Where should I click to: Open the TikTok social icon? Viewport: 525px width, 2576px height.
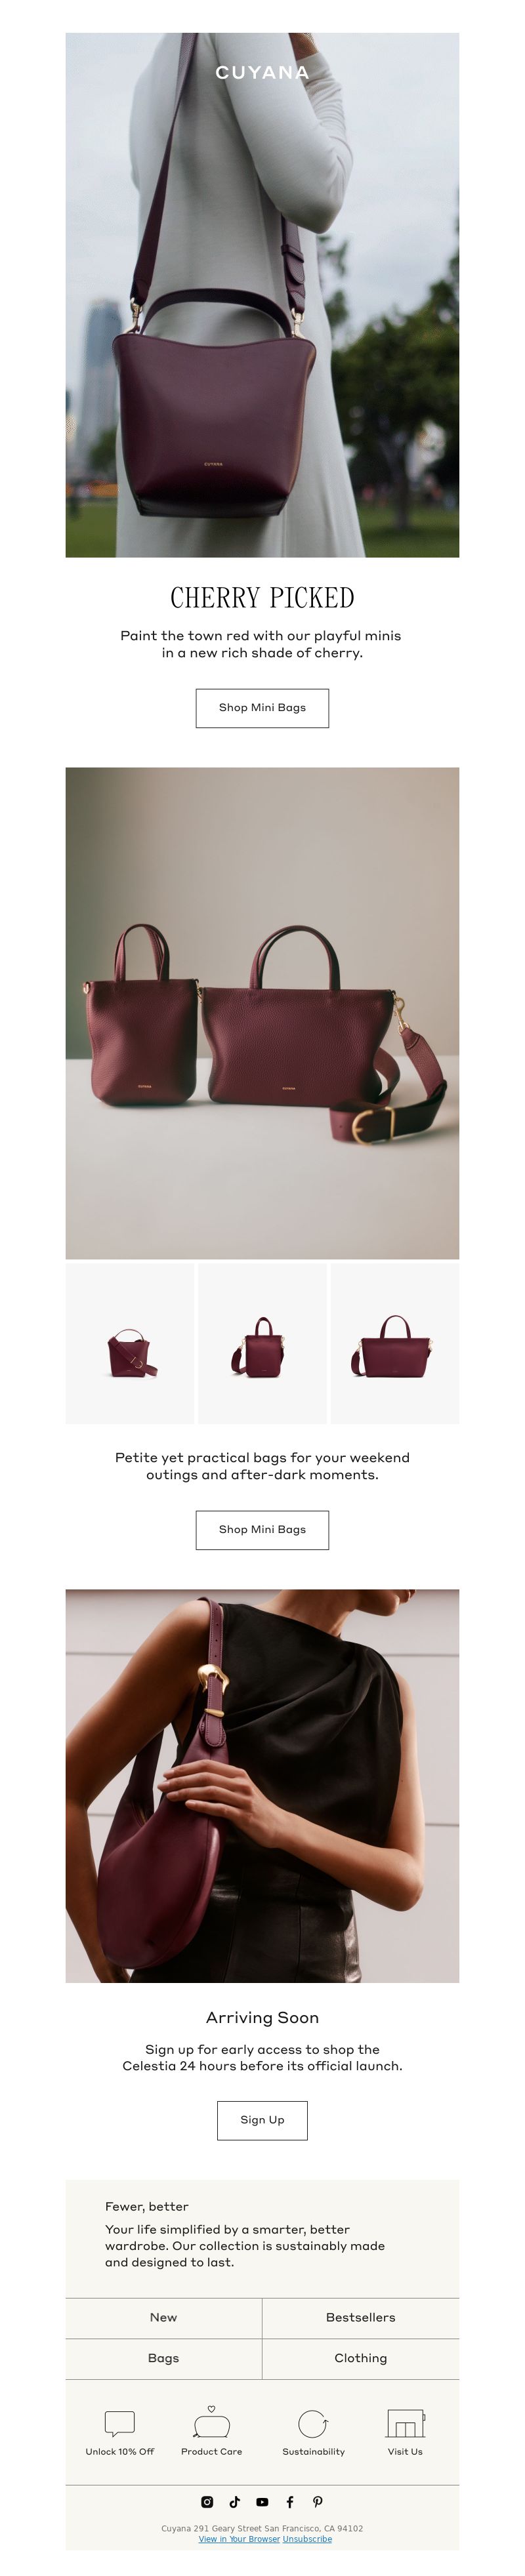[235, 2501]
